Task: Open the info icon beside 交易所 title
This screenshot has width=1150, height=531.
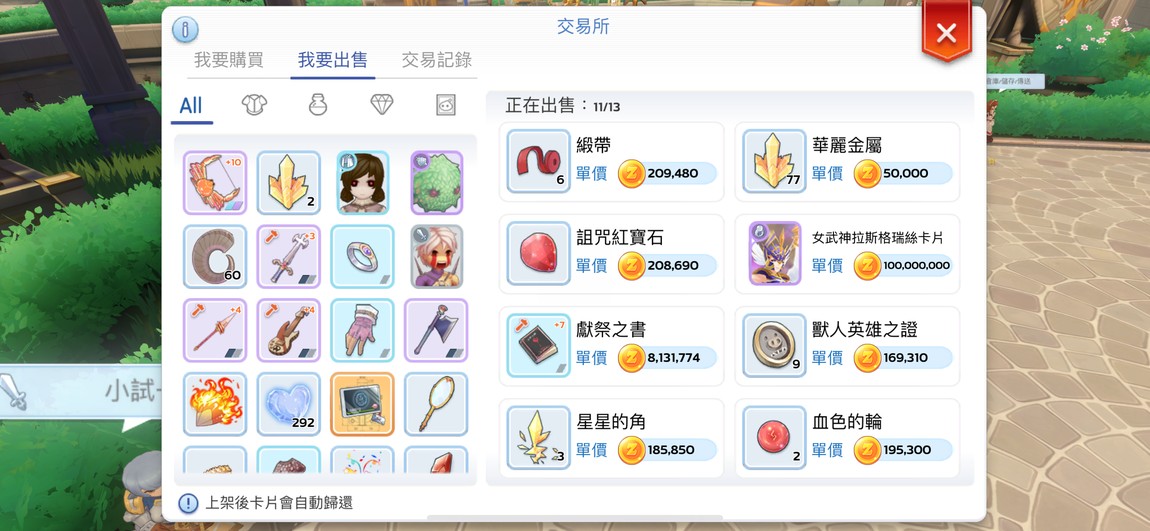Action: [x=186, y=30]
